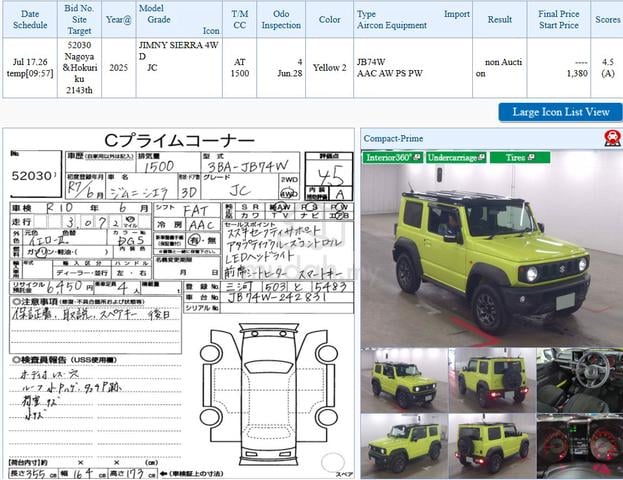Click the Model Grade Icon column header
This screenshot has width=623, height=480.
pyautogui.click(x=179, y=19)
